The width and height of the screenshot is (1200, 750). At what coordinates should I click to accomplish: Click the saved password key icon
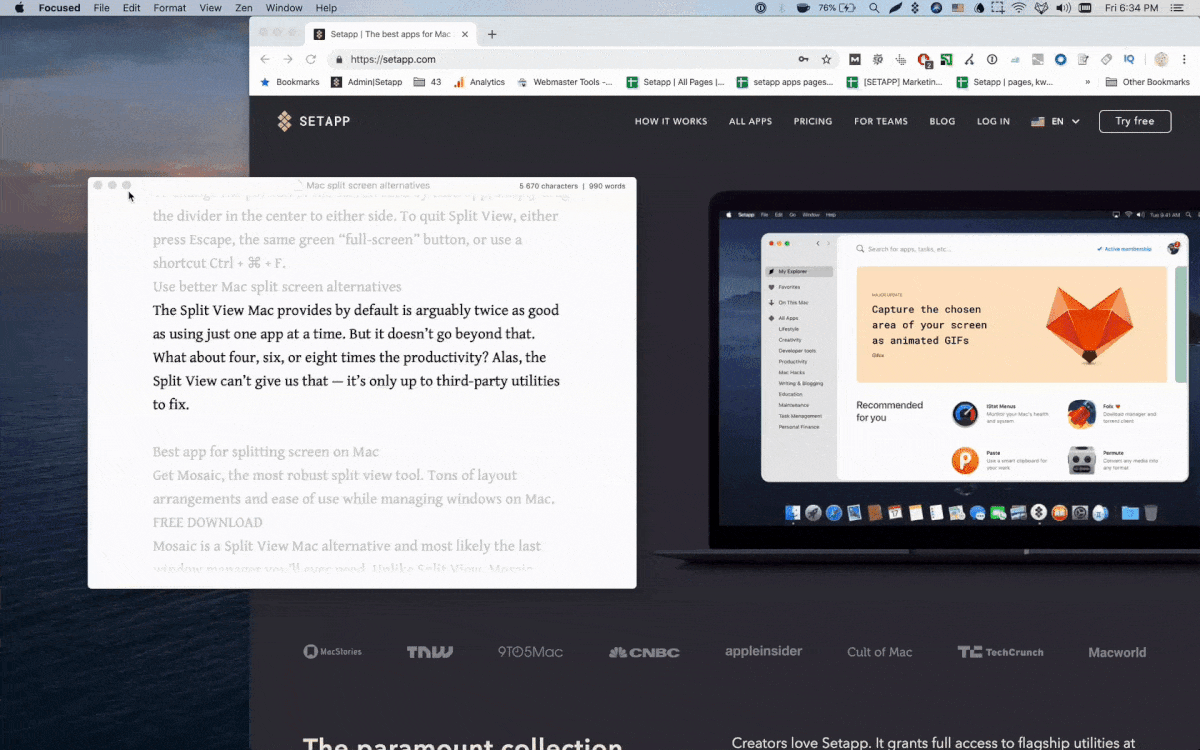[803, 59]
